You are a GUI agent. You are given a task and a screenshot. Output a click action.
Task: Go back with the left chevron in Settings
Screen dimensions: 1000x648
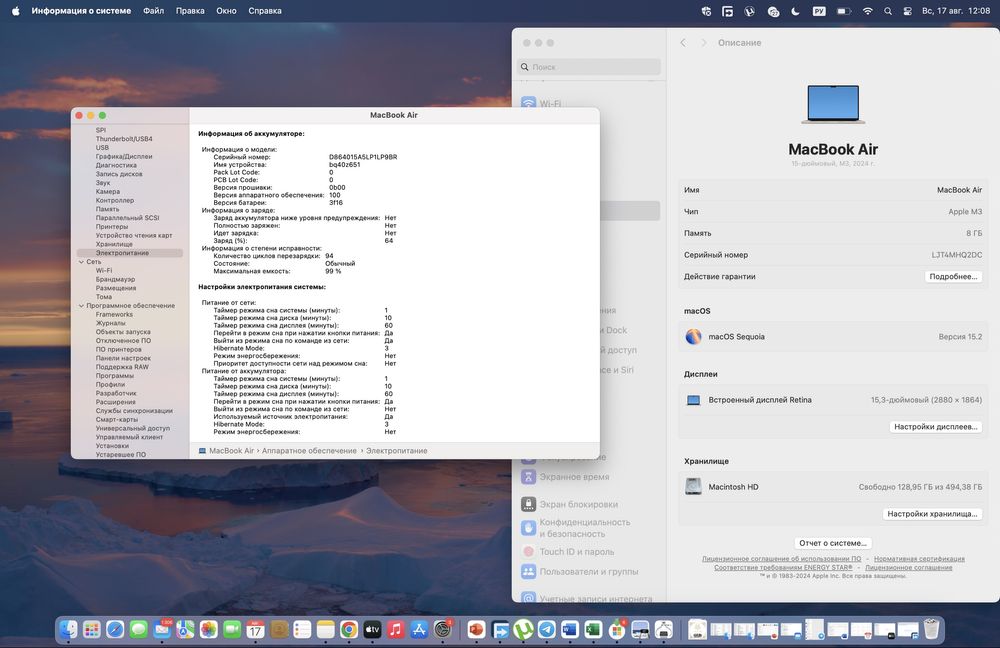[x=683, y=43]
